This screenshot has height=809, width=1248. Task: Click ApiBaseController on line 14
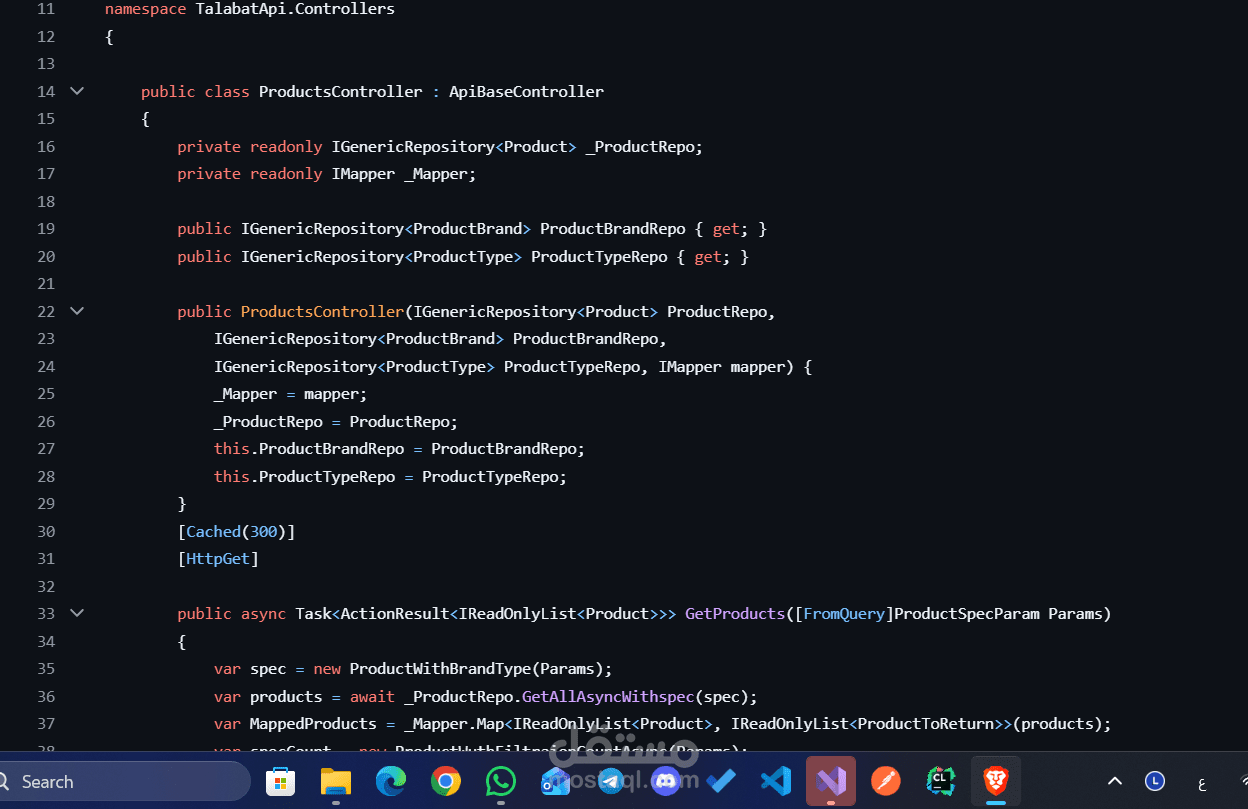coord(526,91)
